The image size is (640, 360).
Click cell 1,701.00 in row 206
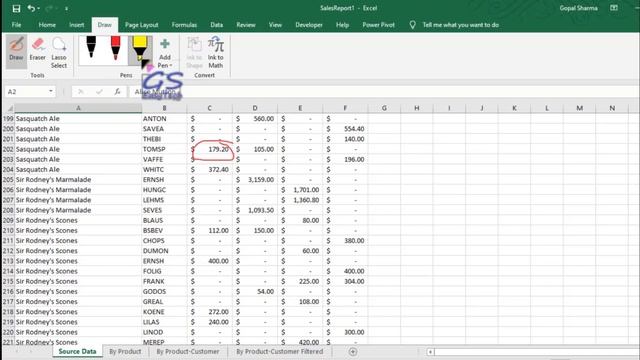pos(300,190)
